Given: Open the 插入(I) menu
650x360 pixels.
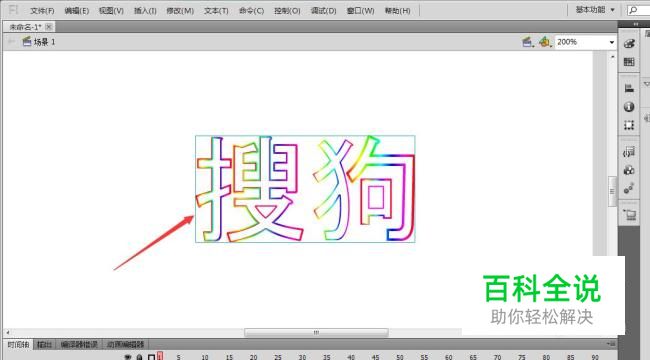Looking at the screenshot, I should pyautogui.click(x=145, y=11).
